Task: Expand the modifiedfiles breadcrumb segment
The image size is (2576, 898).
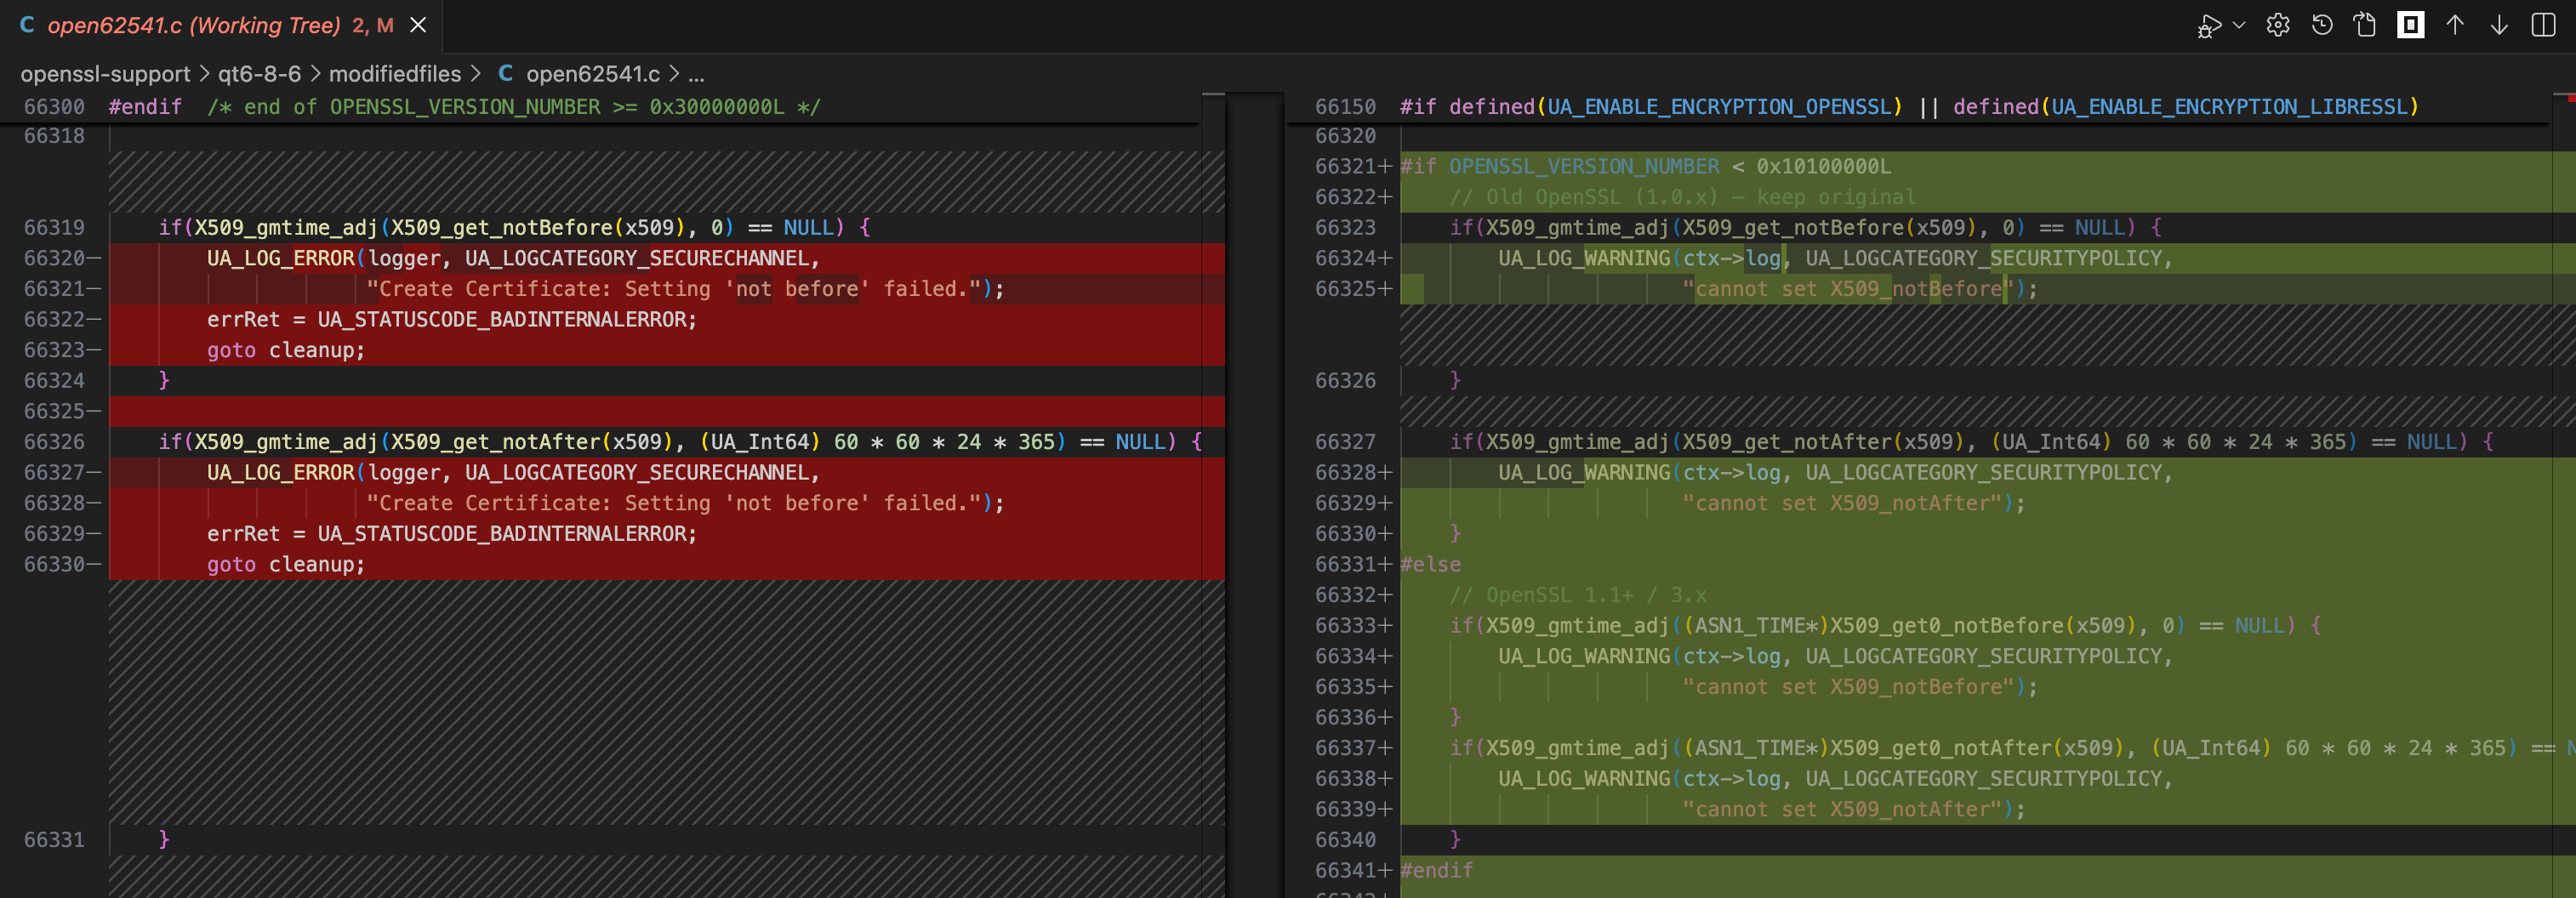Action: [x=395, y=74]
